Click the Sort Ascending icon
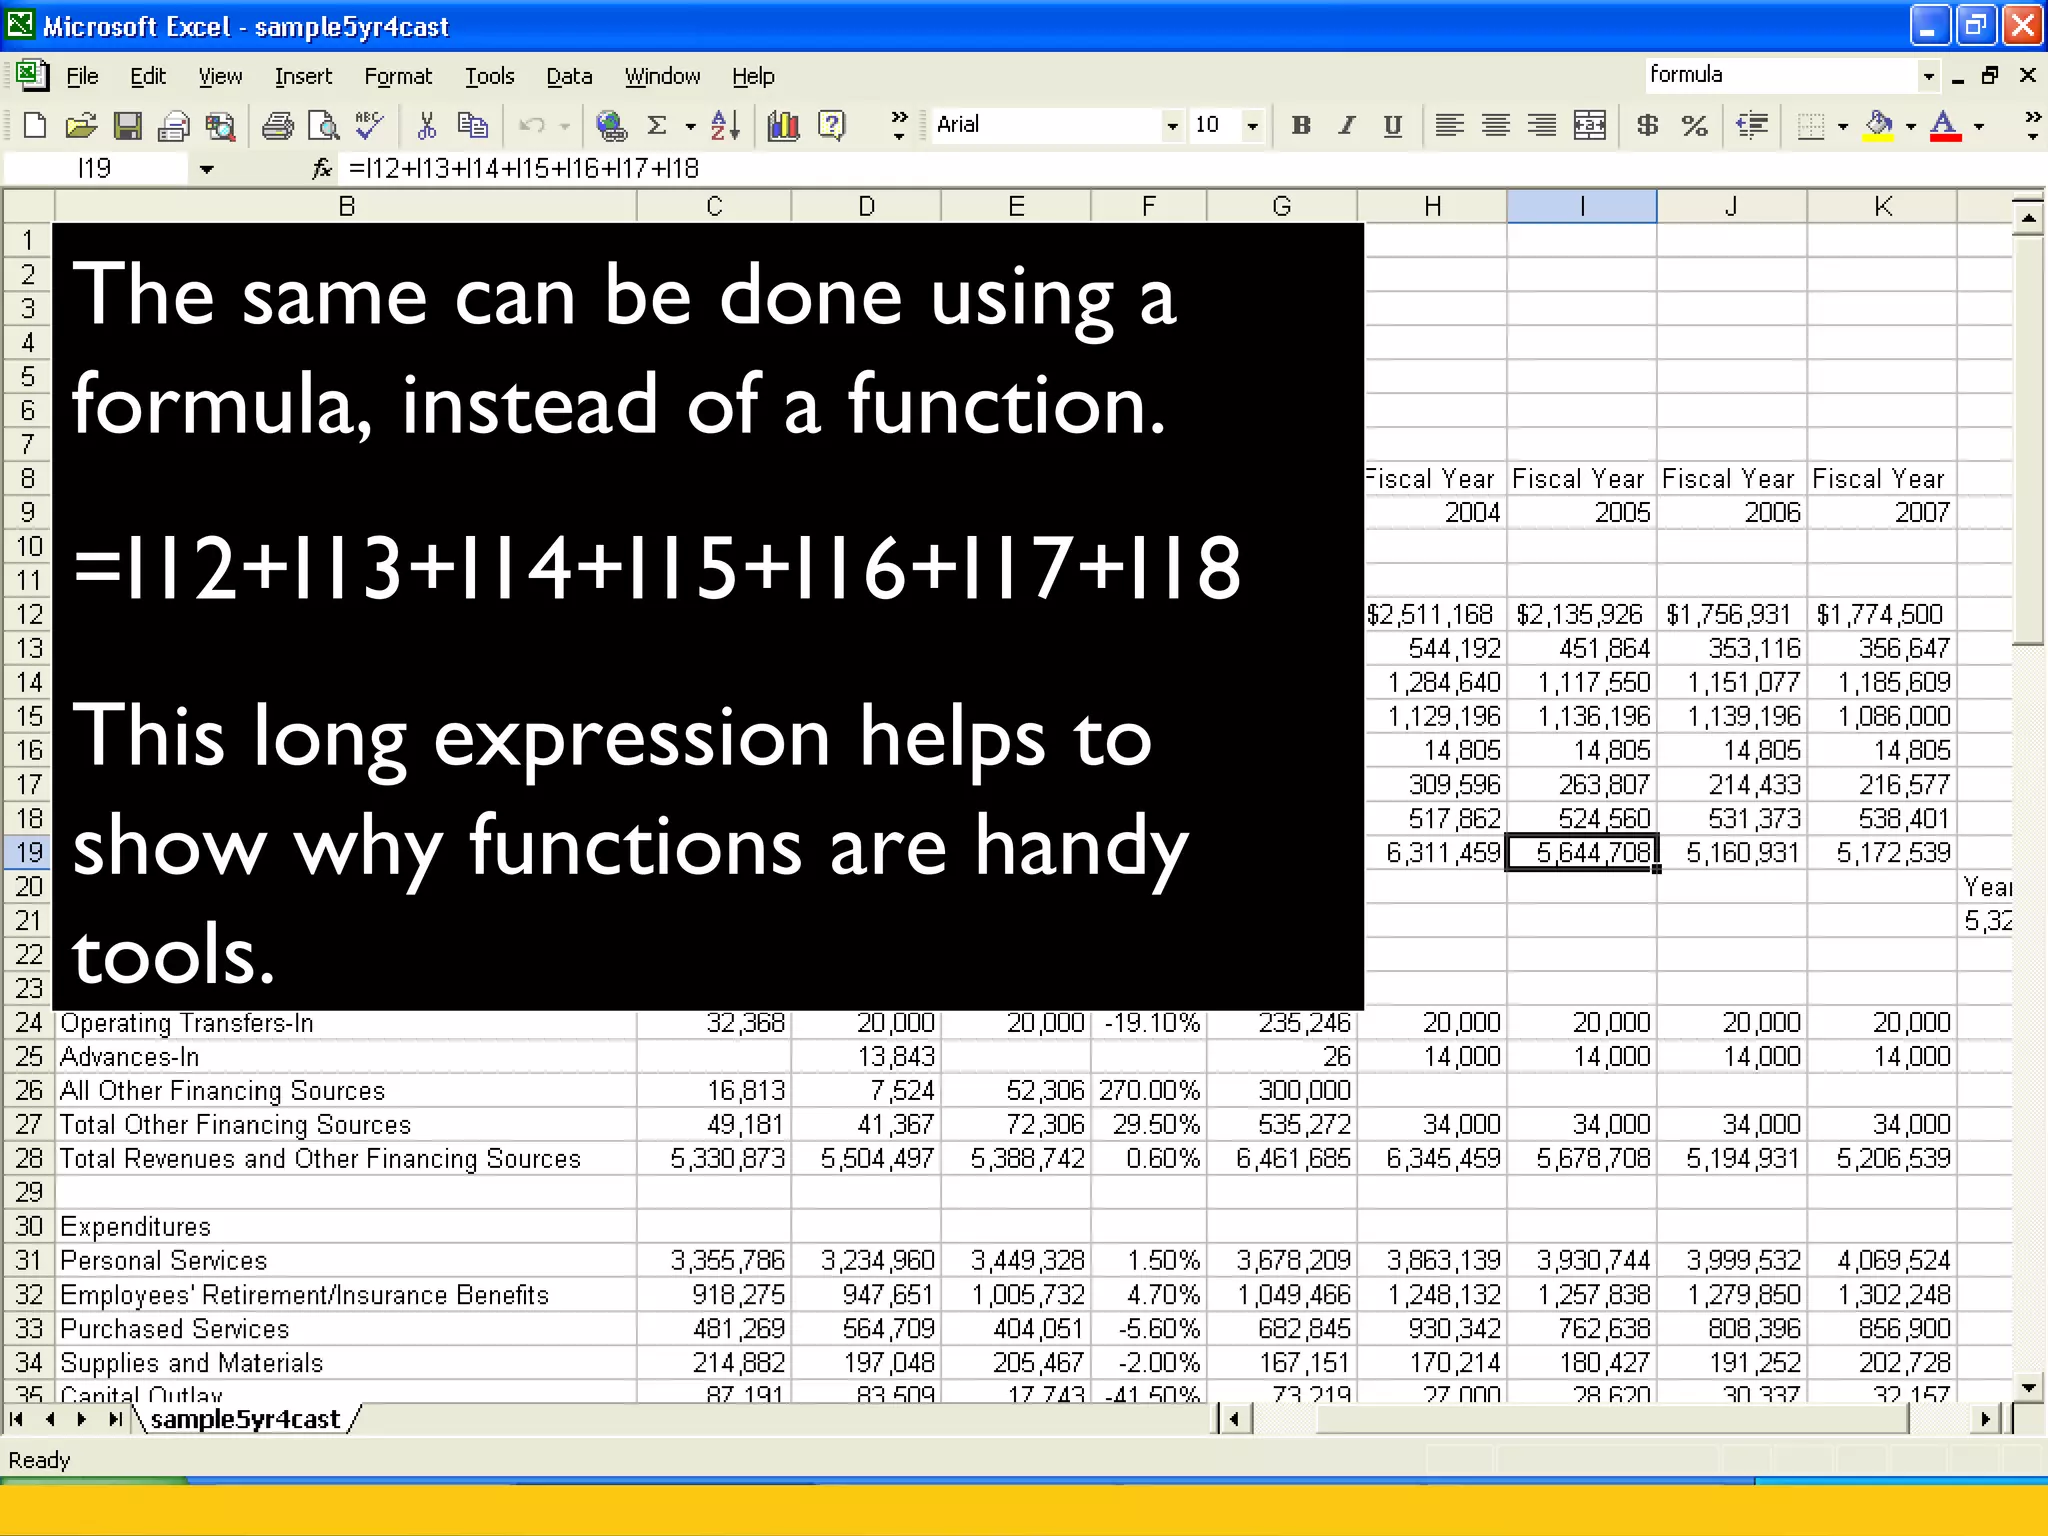 click(725, 125)
